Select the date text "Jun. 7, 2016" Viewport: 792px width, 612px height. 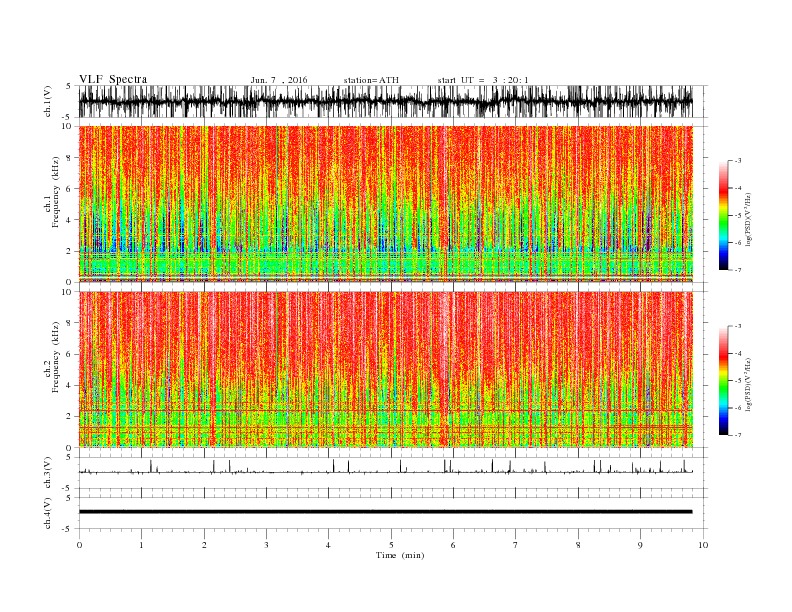[x=279, y=80]
